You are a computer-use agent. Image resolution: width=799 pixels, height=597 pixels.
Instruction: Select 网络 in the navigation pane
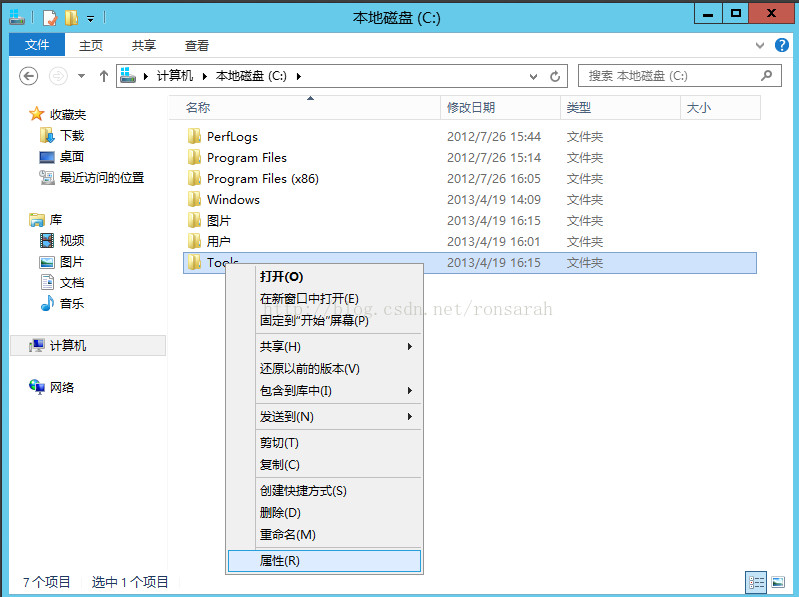pyautogui.click(x=62, y=387)
